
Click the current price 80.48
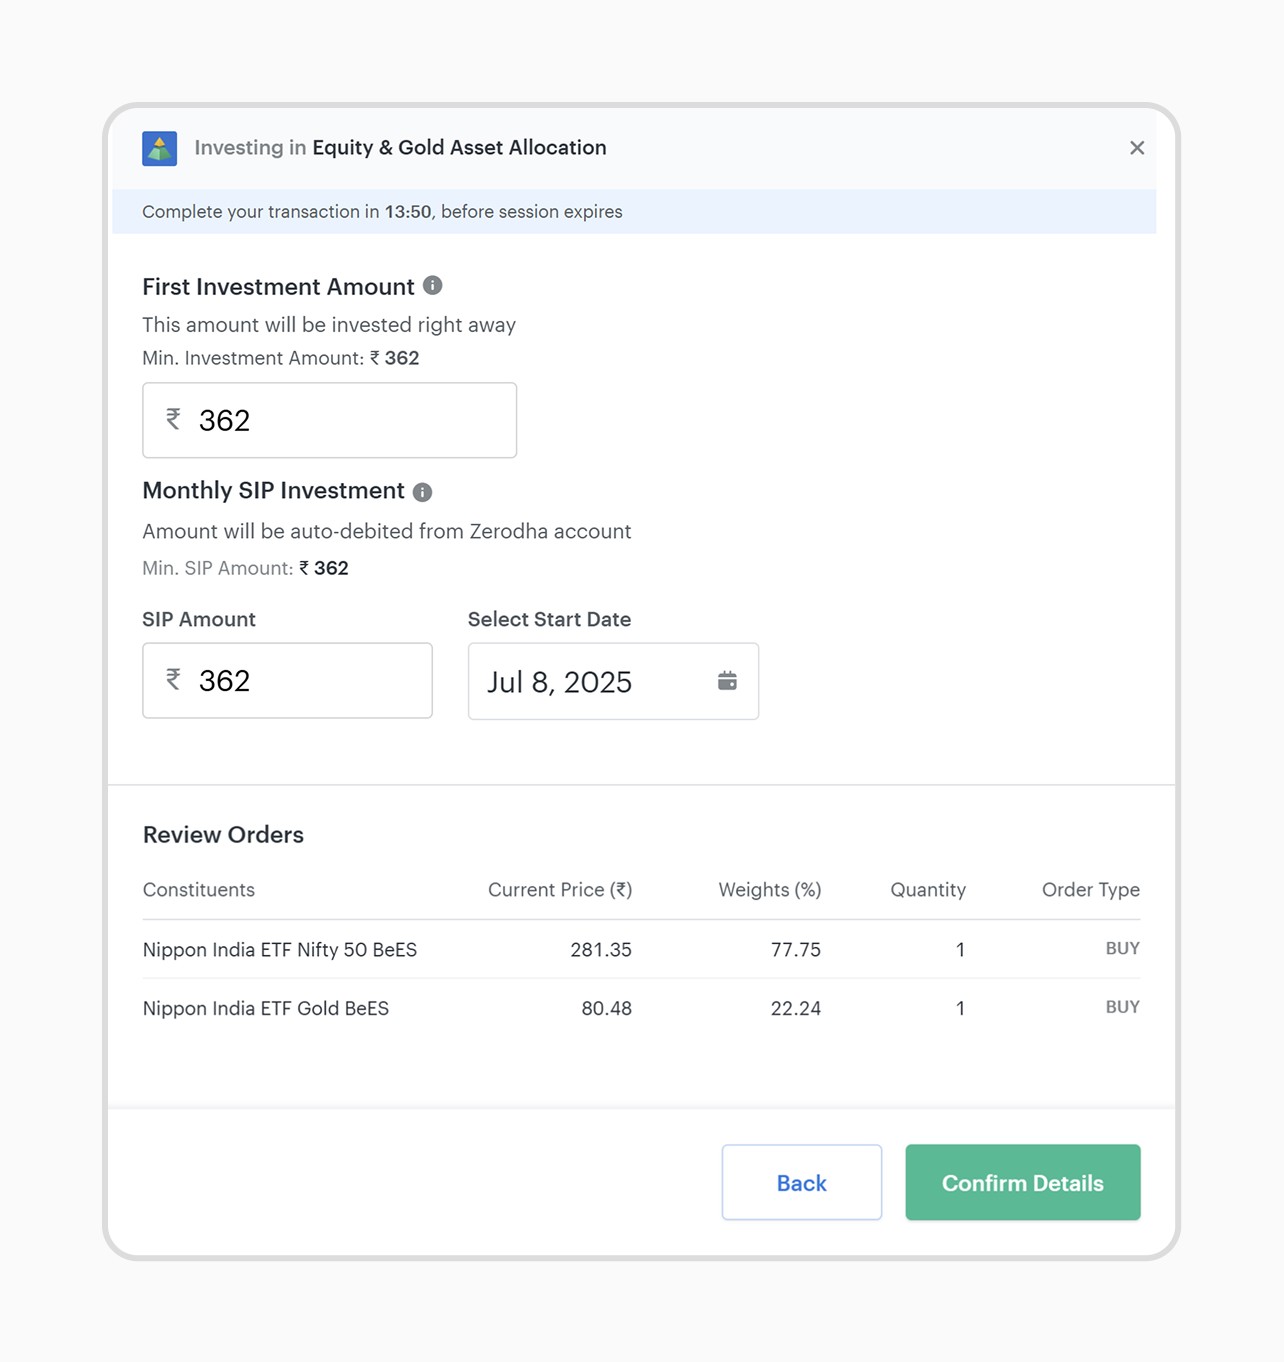pos(607,1008)
